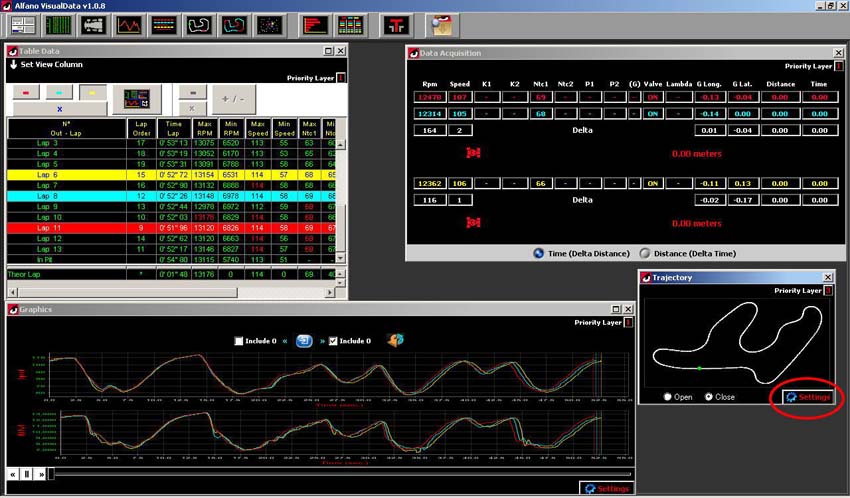Image resolution: width=850 pixels, height=498 pixels.
Task: Open the multicolor track map toolbar icon
Action: click(x=234, y=25)
